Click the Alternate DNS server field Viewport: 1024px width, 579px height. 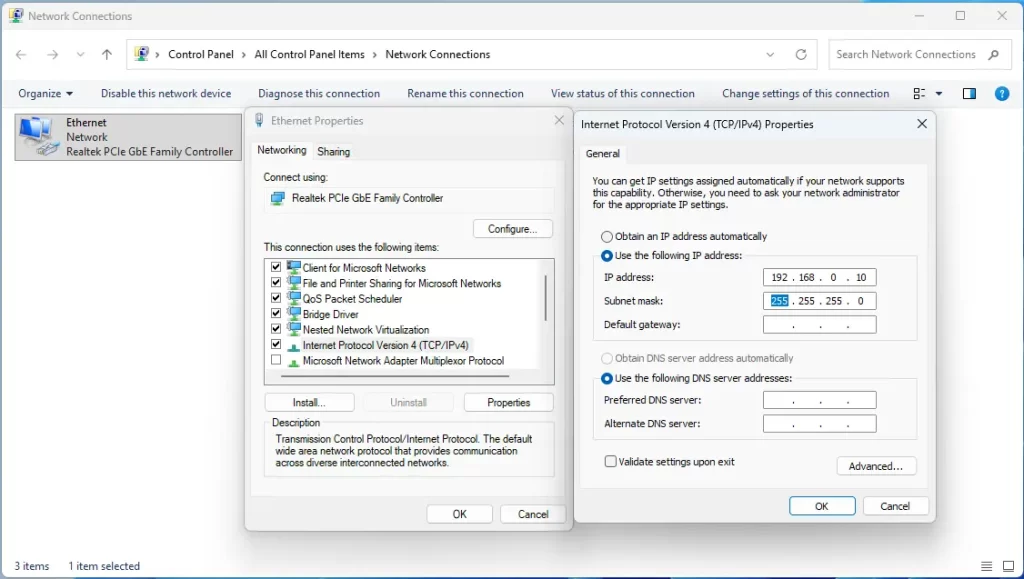tap(820, 424)
